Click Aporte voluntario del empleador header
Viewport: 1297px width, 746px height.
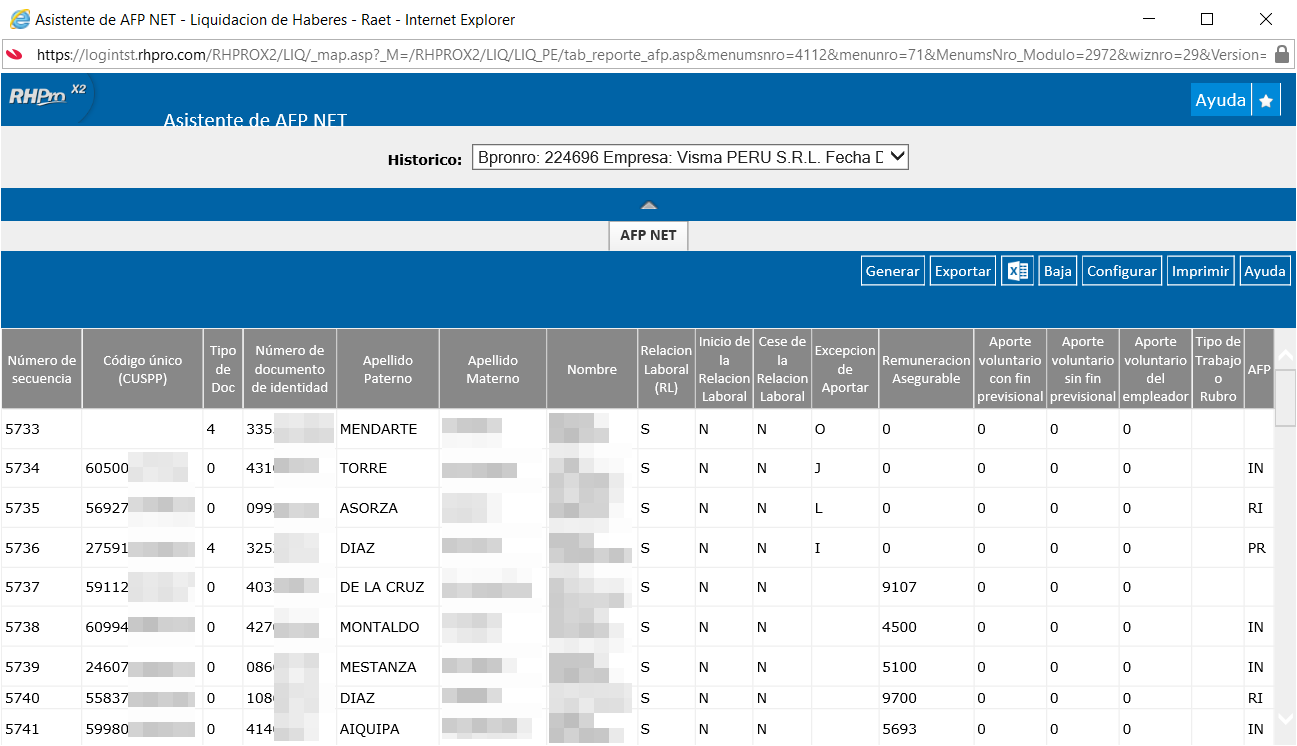(1155, 369)
